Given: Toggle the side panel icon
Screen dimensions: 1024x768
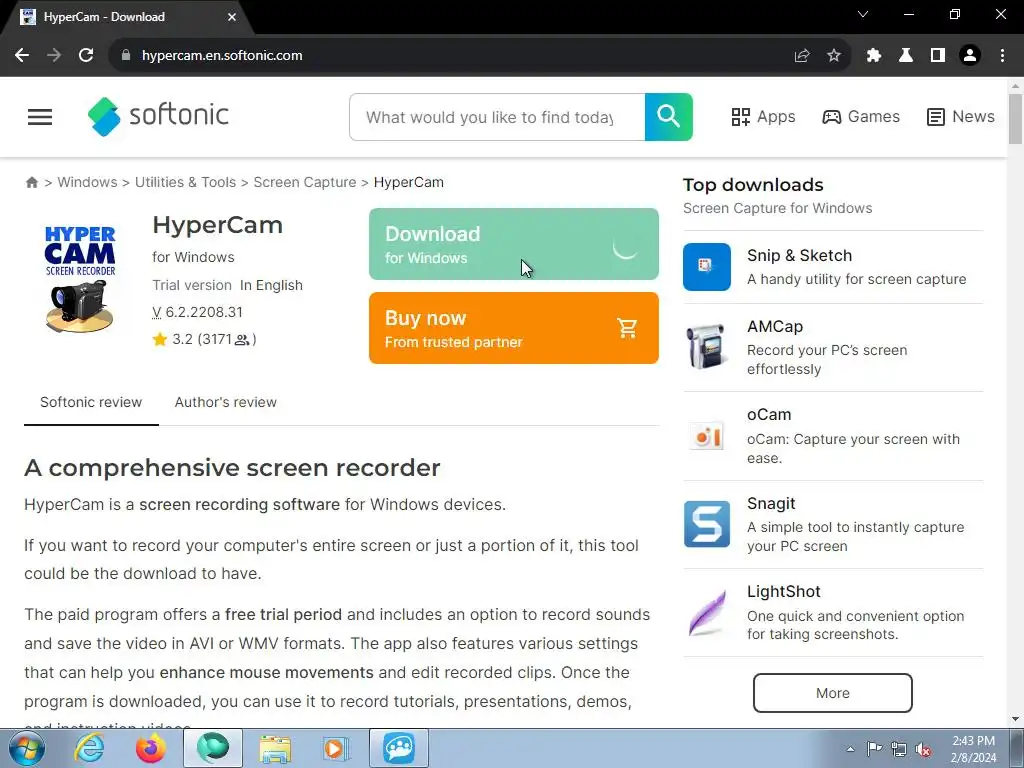Looking at the screenshot, I should [x=938, y=56].
